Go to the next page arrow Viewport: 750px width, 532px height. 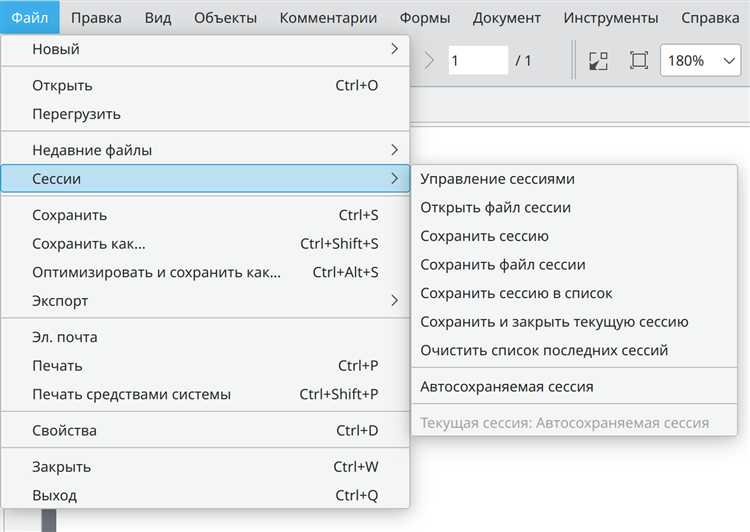pos(429,61)
